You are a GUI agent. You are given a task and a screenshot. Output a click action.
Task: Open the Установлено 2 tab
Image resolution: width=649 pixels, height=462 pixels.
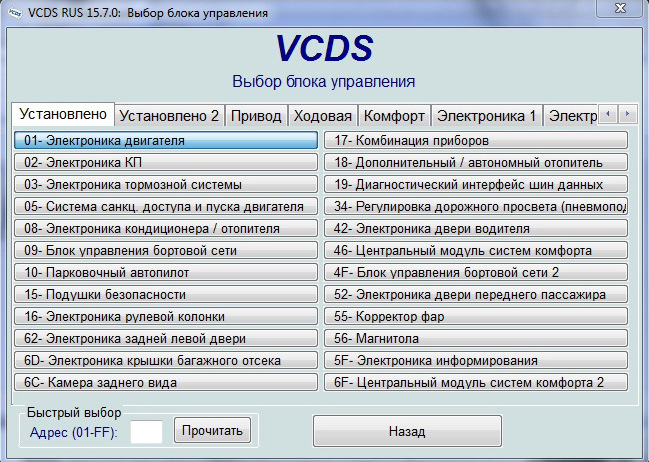click(169, 116)
